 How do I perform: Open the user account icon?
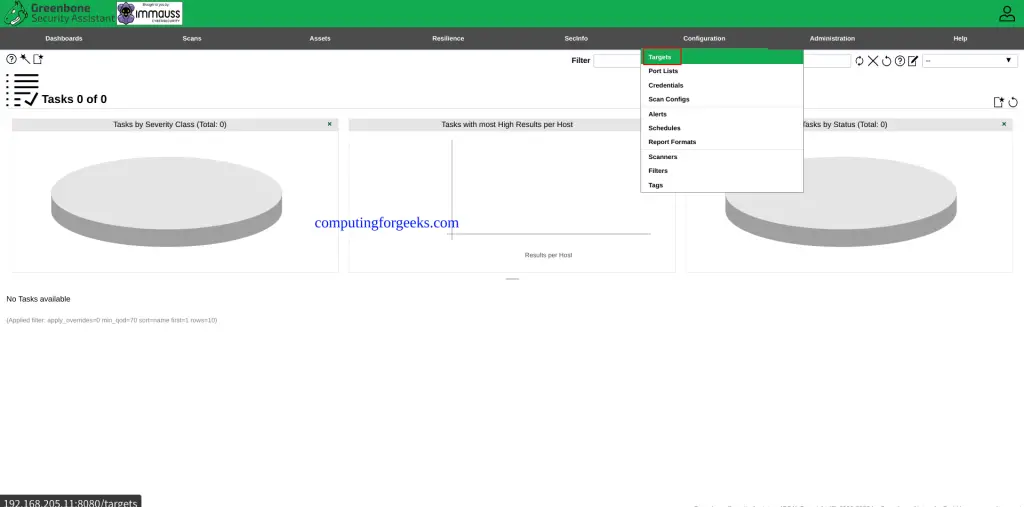tap(1006, 13)
